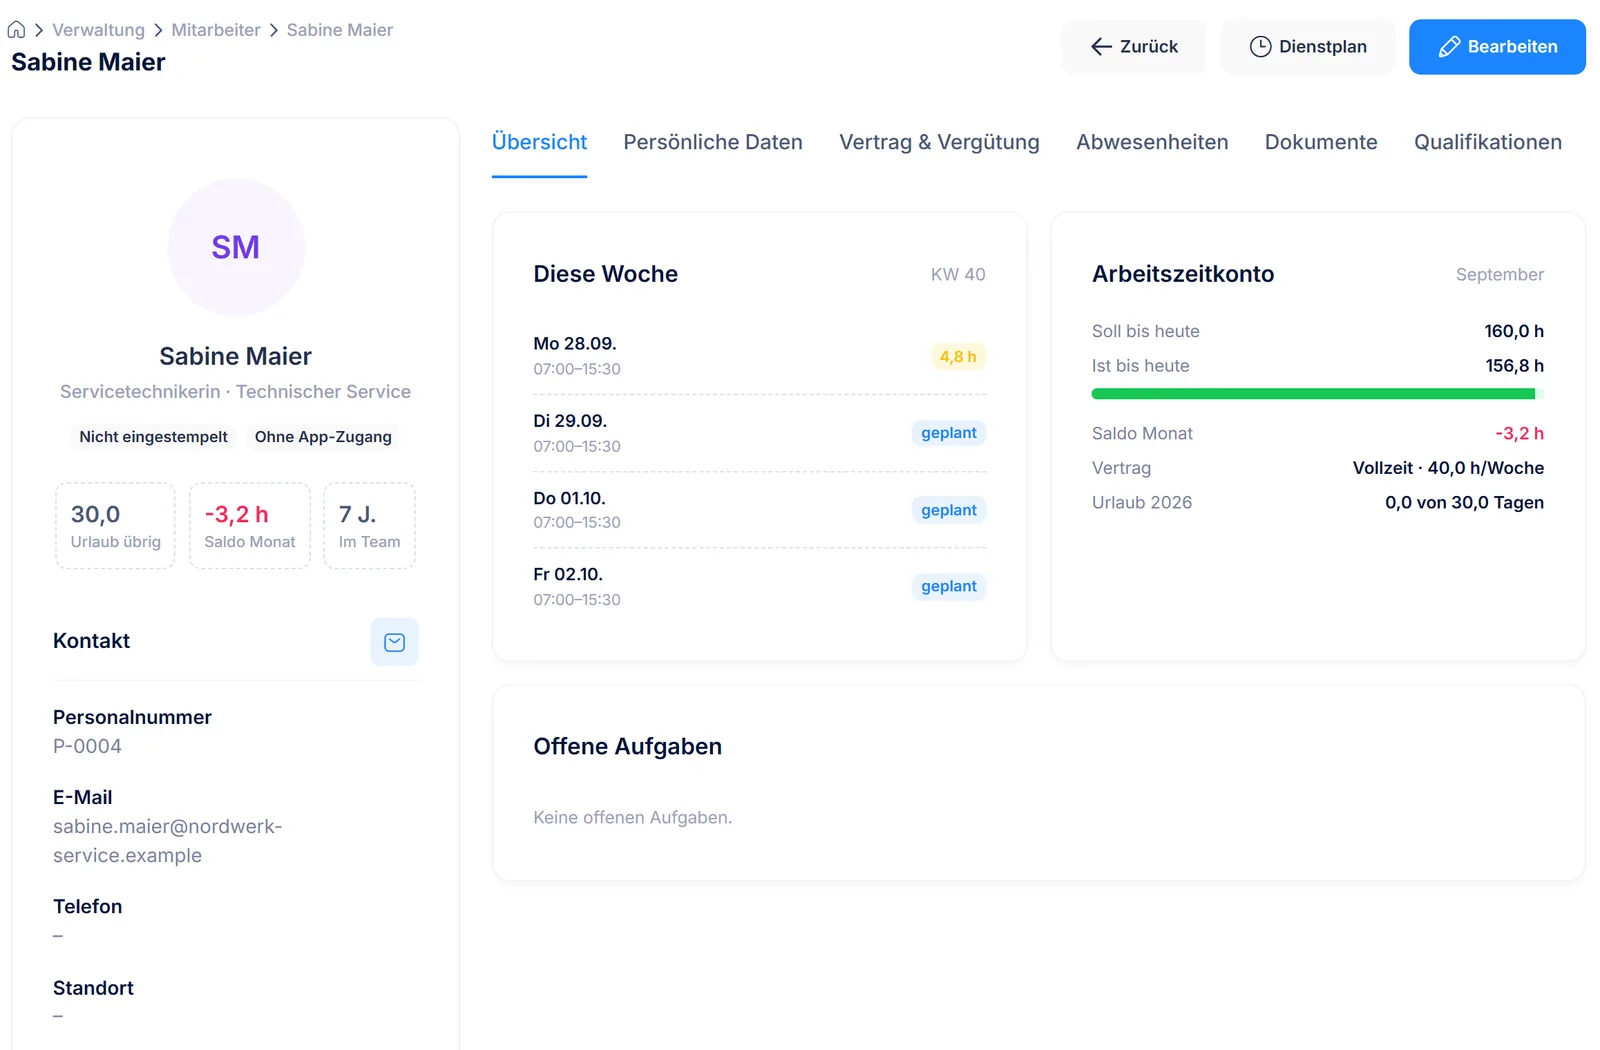This screenshot has height=1050, width=1600.
Task: Show the Qualifikationen tab
Action: (1488, 142)
